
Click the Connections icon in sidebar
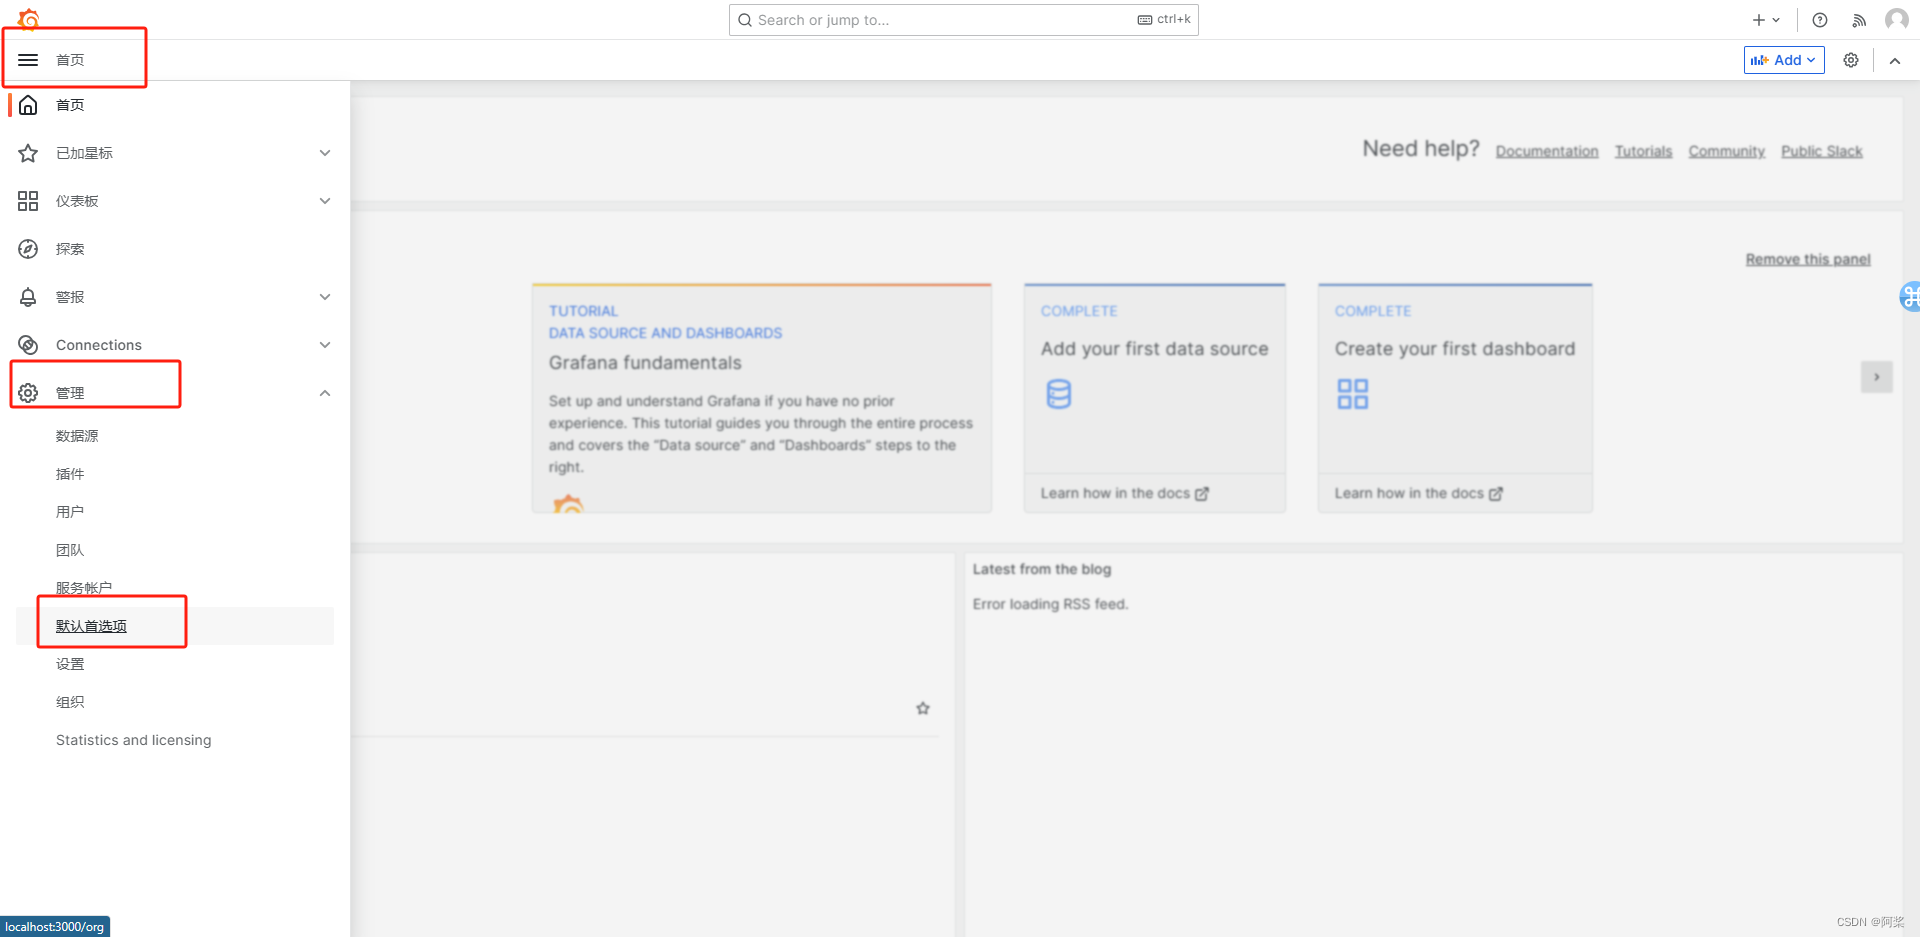point(28,345)
